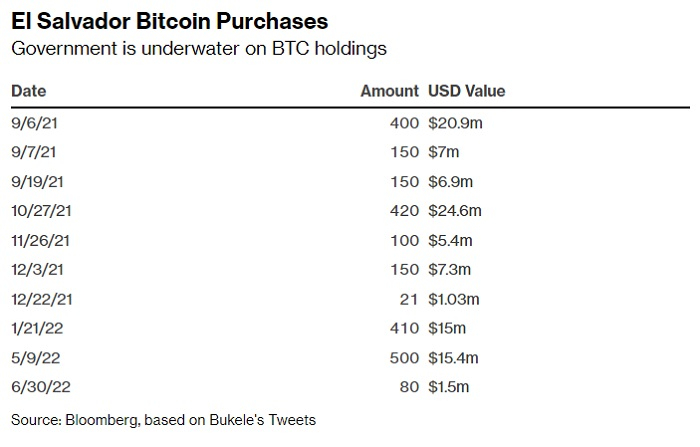Select the Amount column header
This screenshot has height=447, width=700.
point(390,91)
